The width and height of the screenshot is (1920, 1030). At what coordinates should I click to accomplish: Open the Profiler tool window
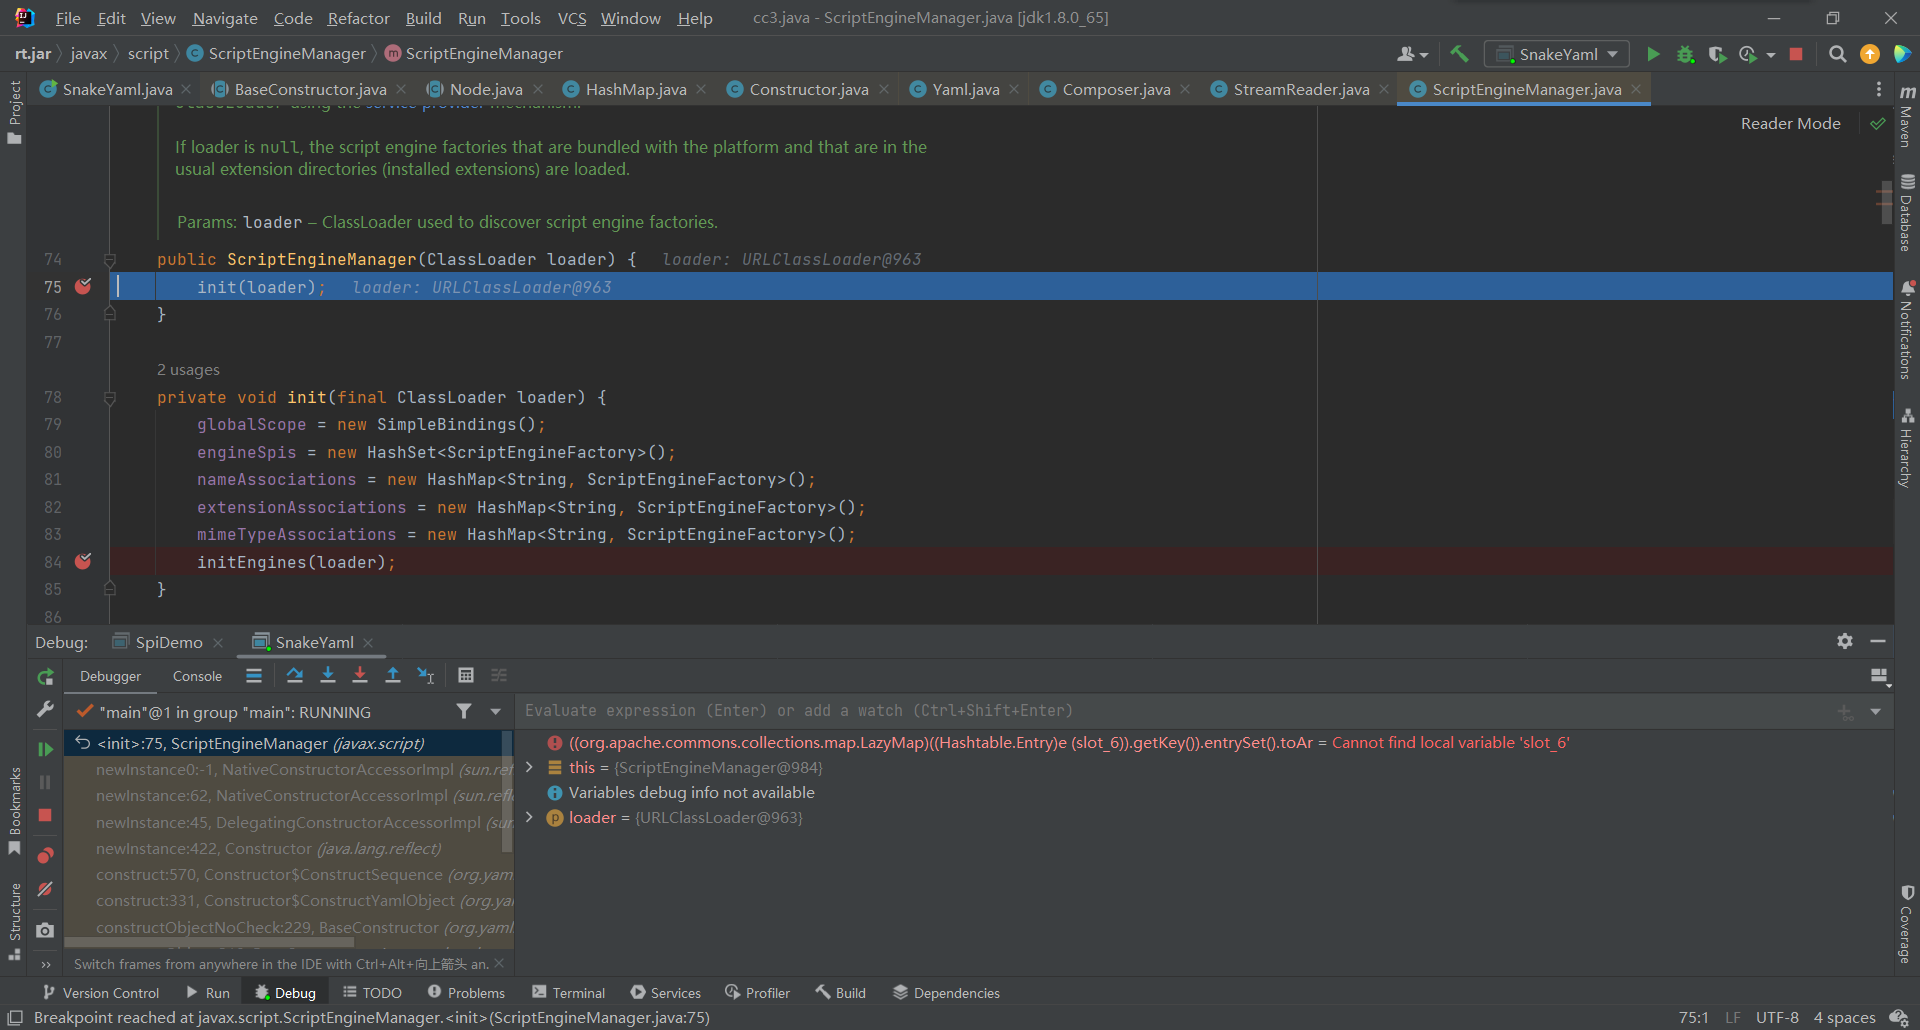(757, 993)
